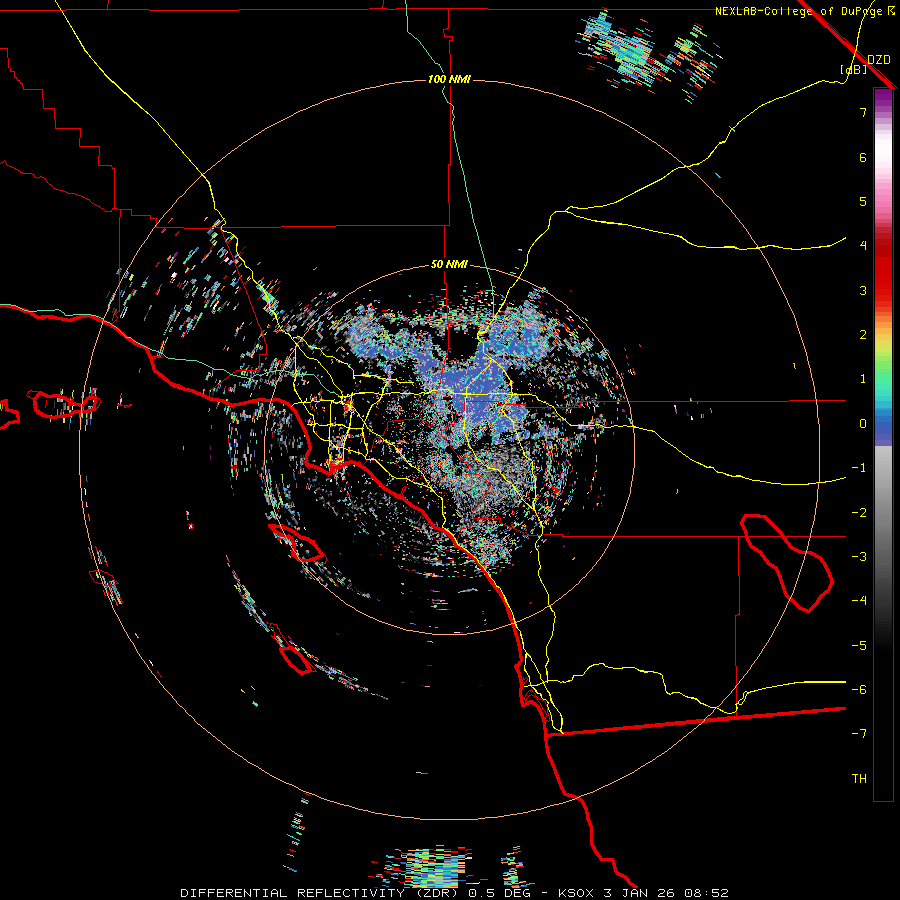
Task: Click the DIFFERENTIAL REFLECTIVITY (ZDR) product title
Action: pos(321,893)
